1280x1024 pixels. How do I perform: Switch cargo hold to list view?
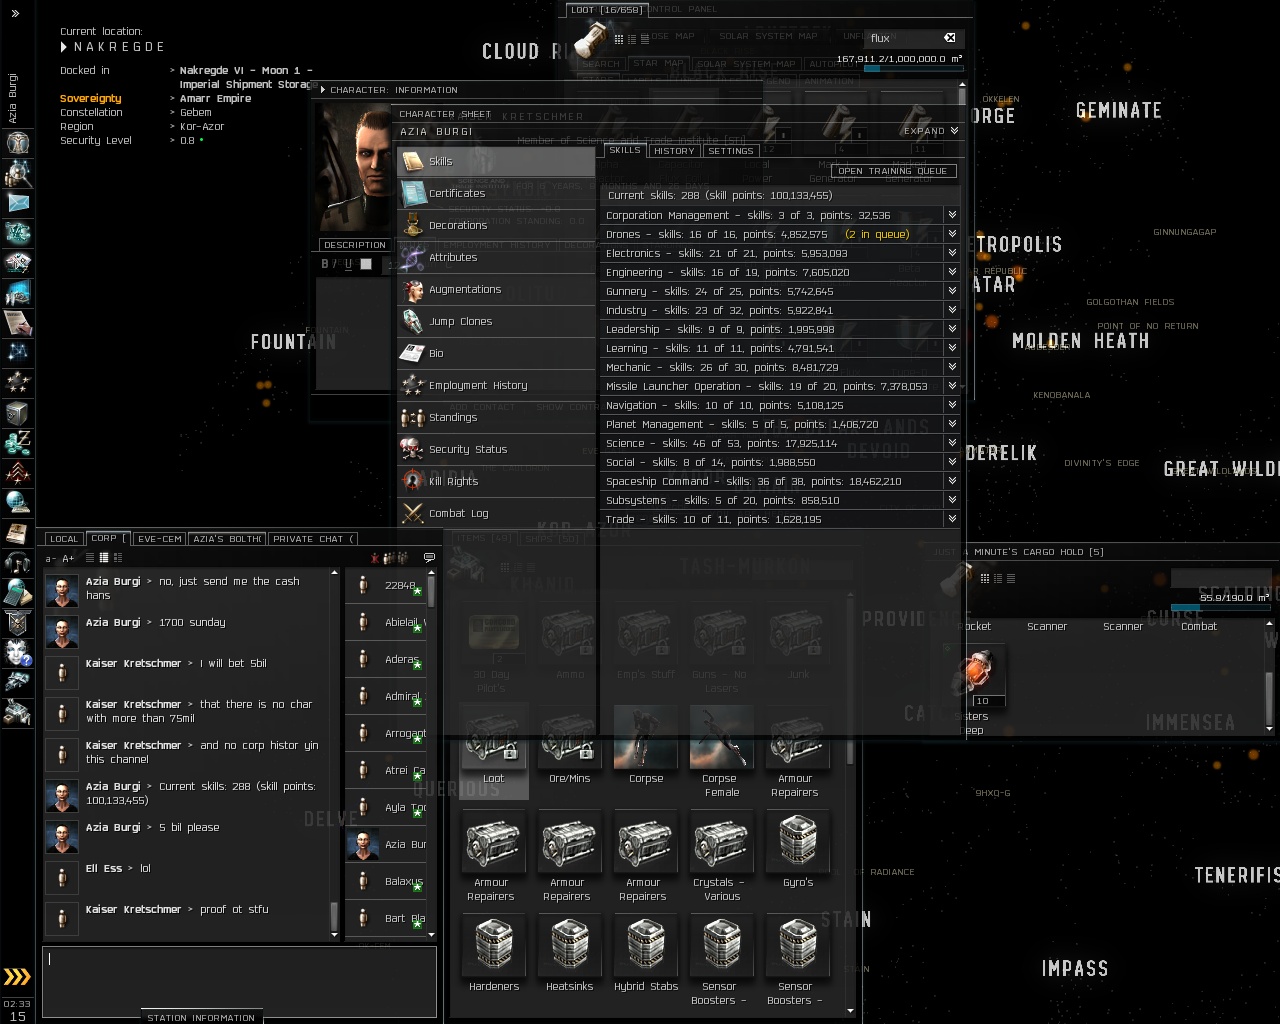point(1011,578)
